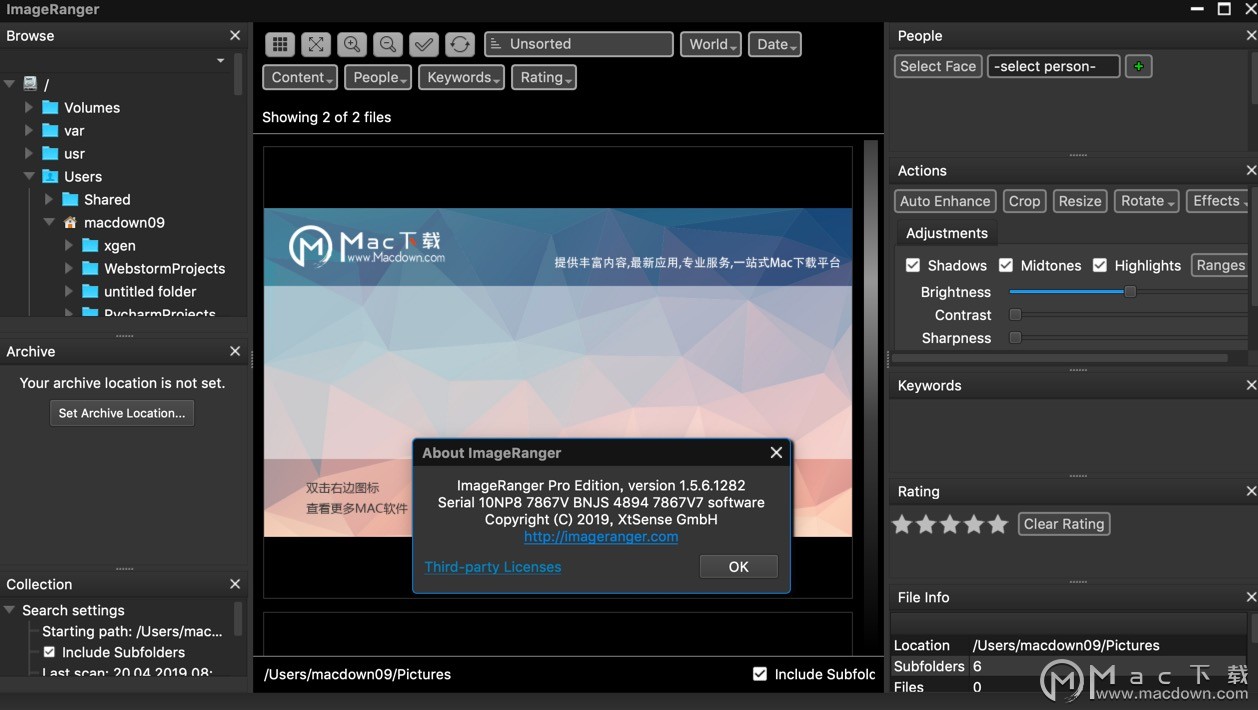Click the Volumes folder icon
Viewport: 1258px width, 710px height.
click(x=50, y=107)
